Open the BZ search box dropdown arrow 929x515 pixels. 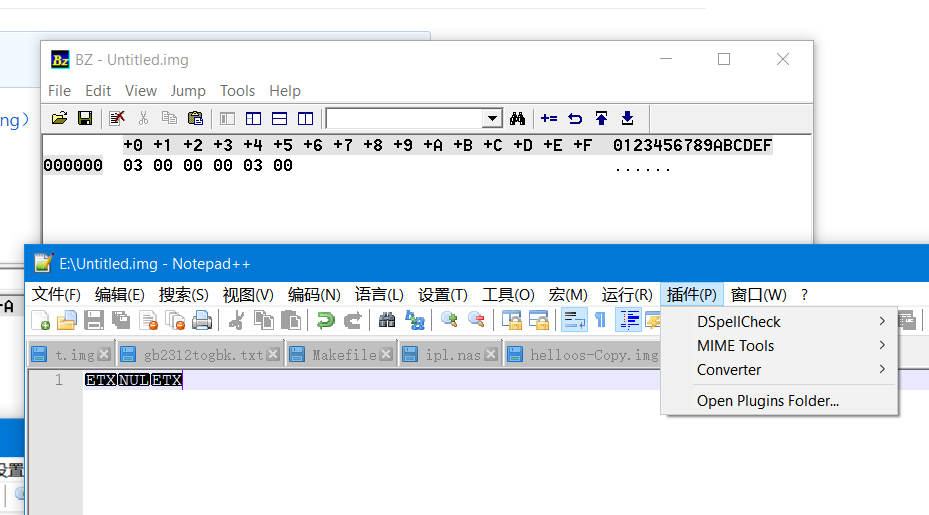click(492, 119)
